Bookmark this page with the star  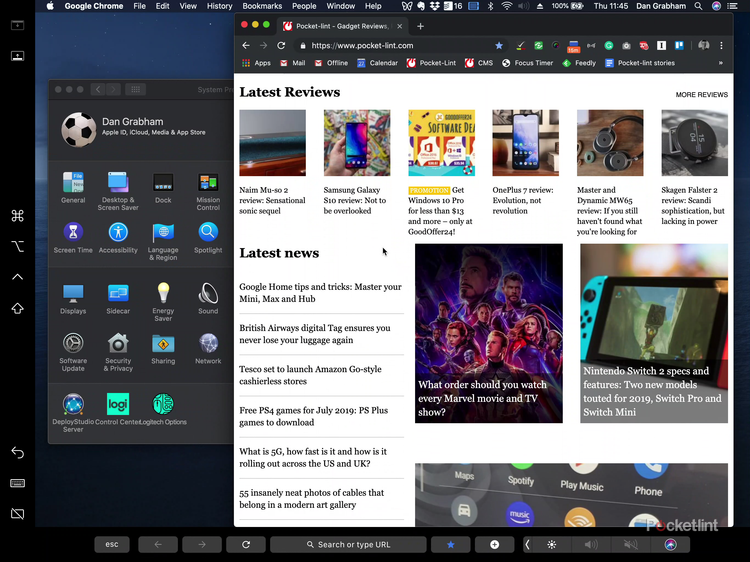click(499, 45)
